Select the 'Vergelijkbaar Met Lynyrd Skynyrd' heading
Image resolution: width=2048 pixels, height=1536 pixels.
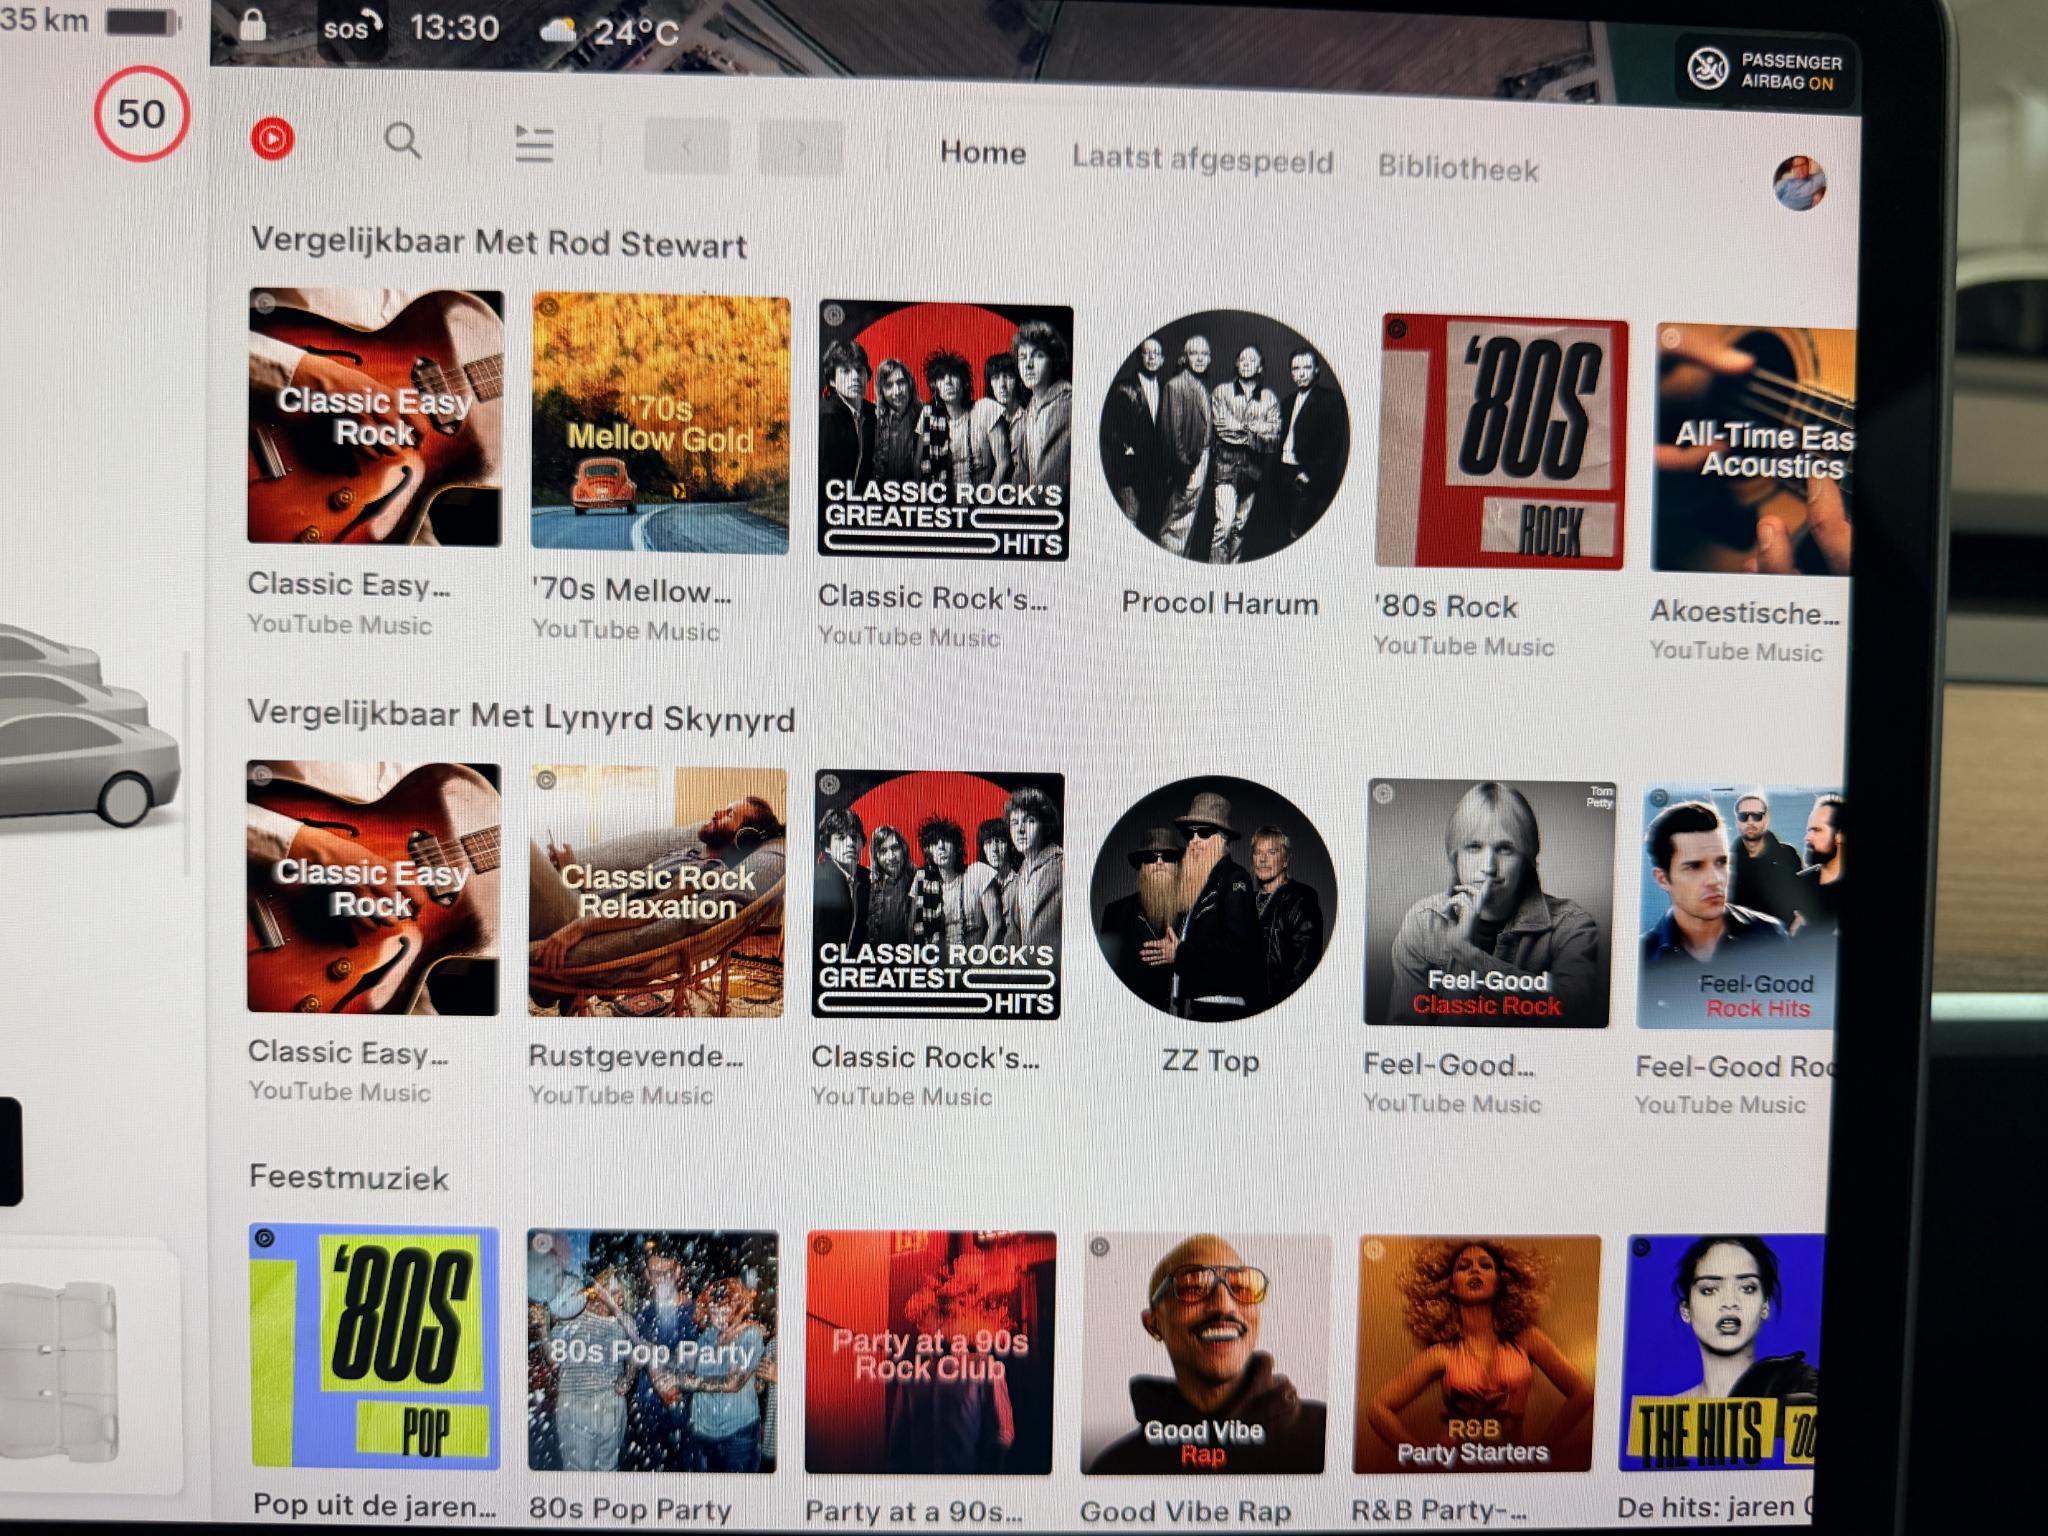coord(521,716)
